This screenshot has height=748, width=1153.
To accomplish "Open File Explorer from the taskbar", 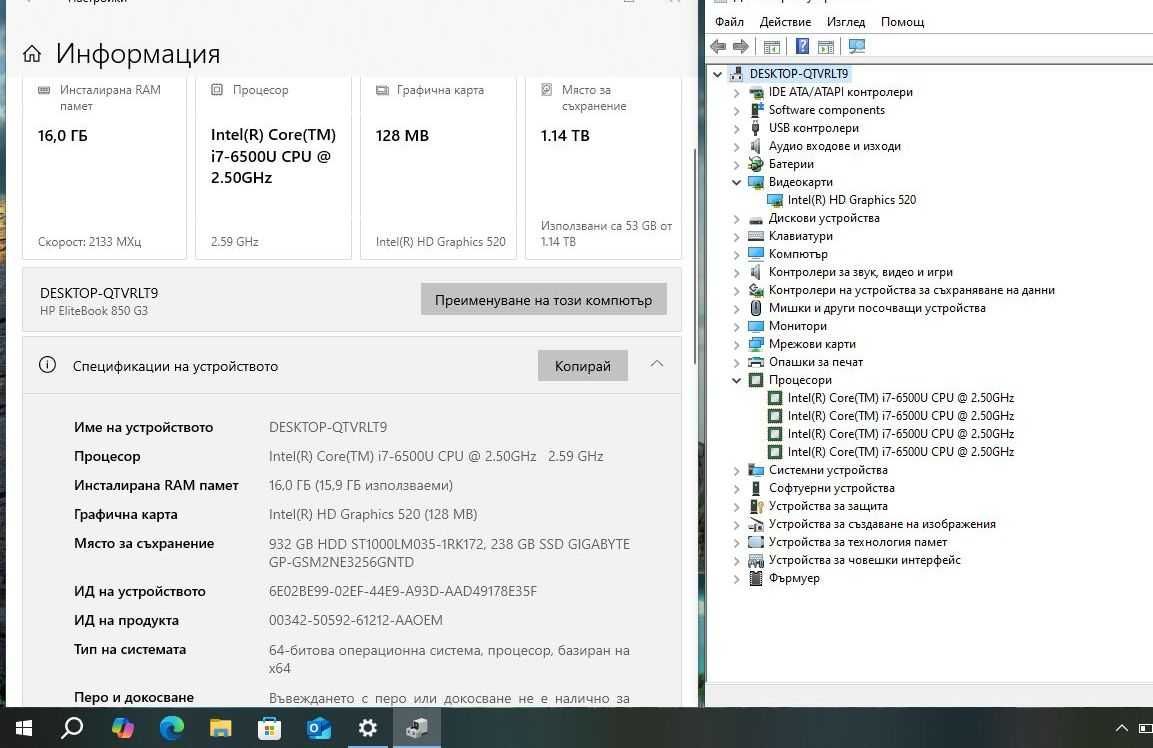I will tap(221, 728).
